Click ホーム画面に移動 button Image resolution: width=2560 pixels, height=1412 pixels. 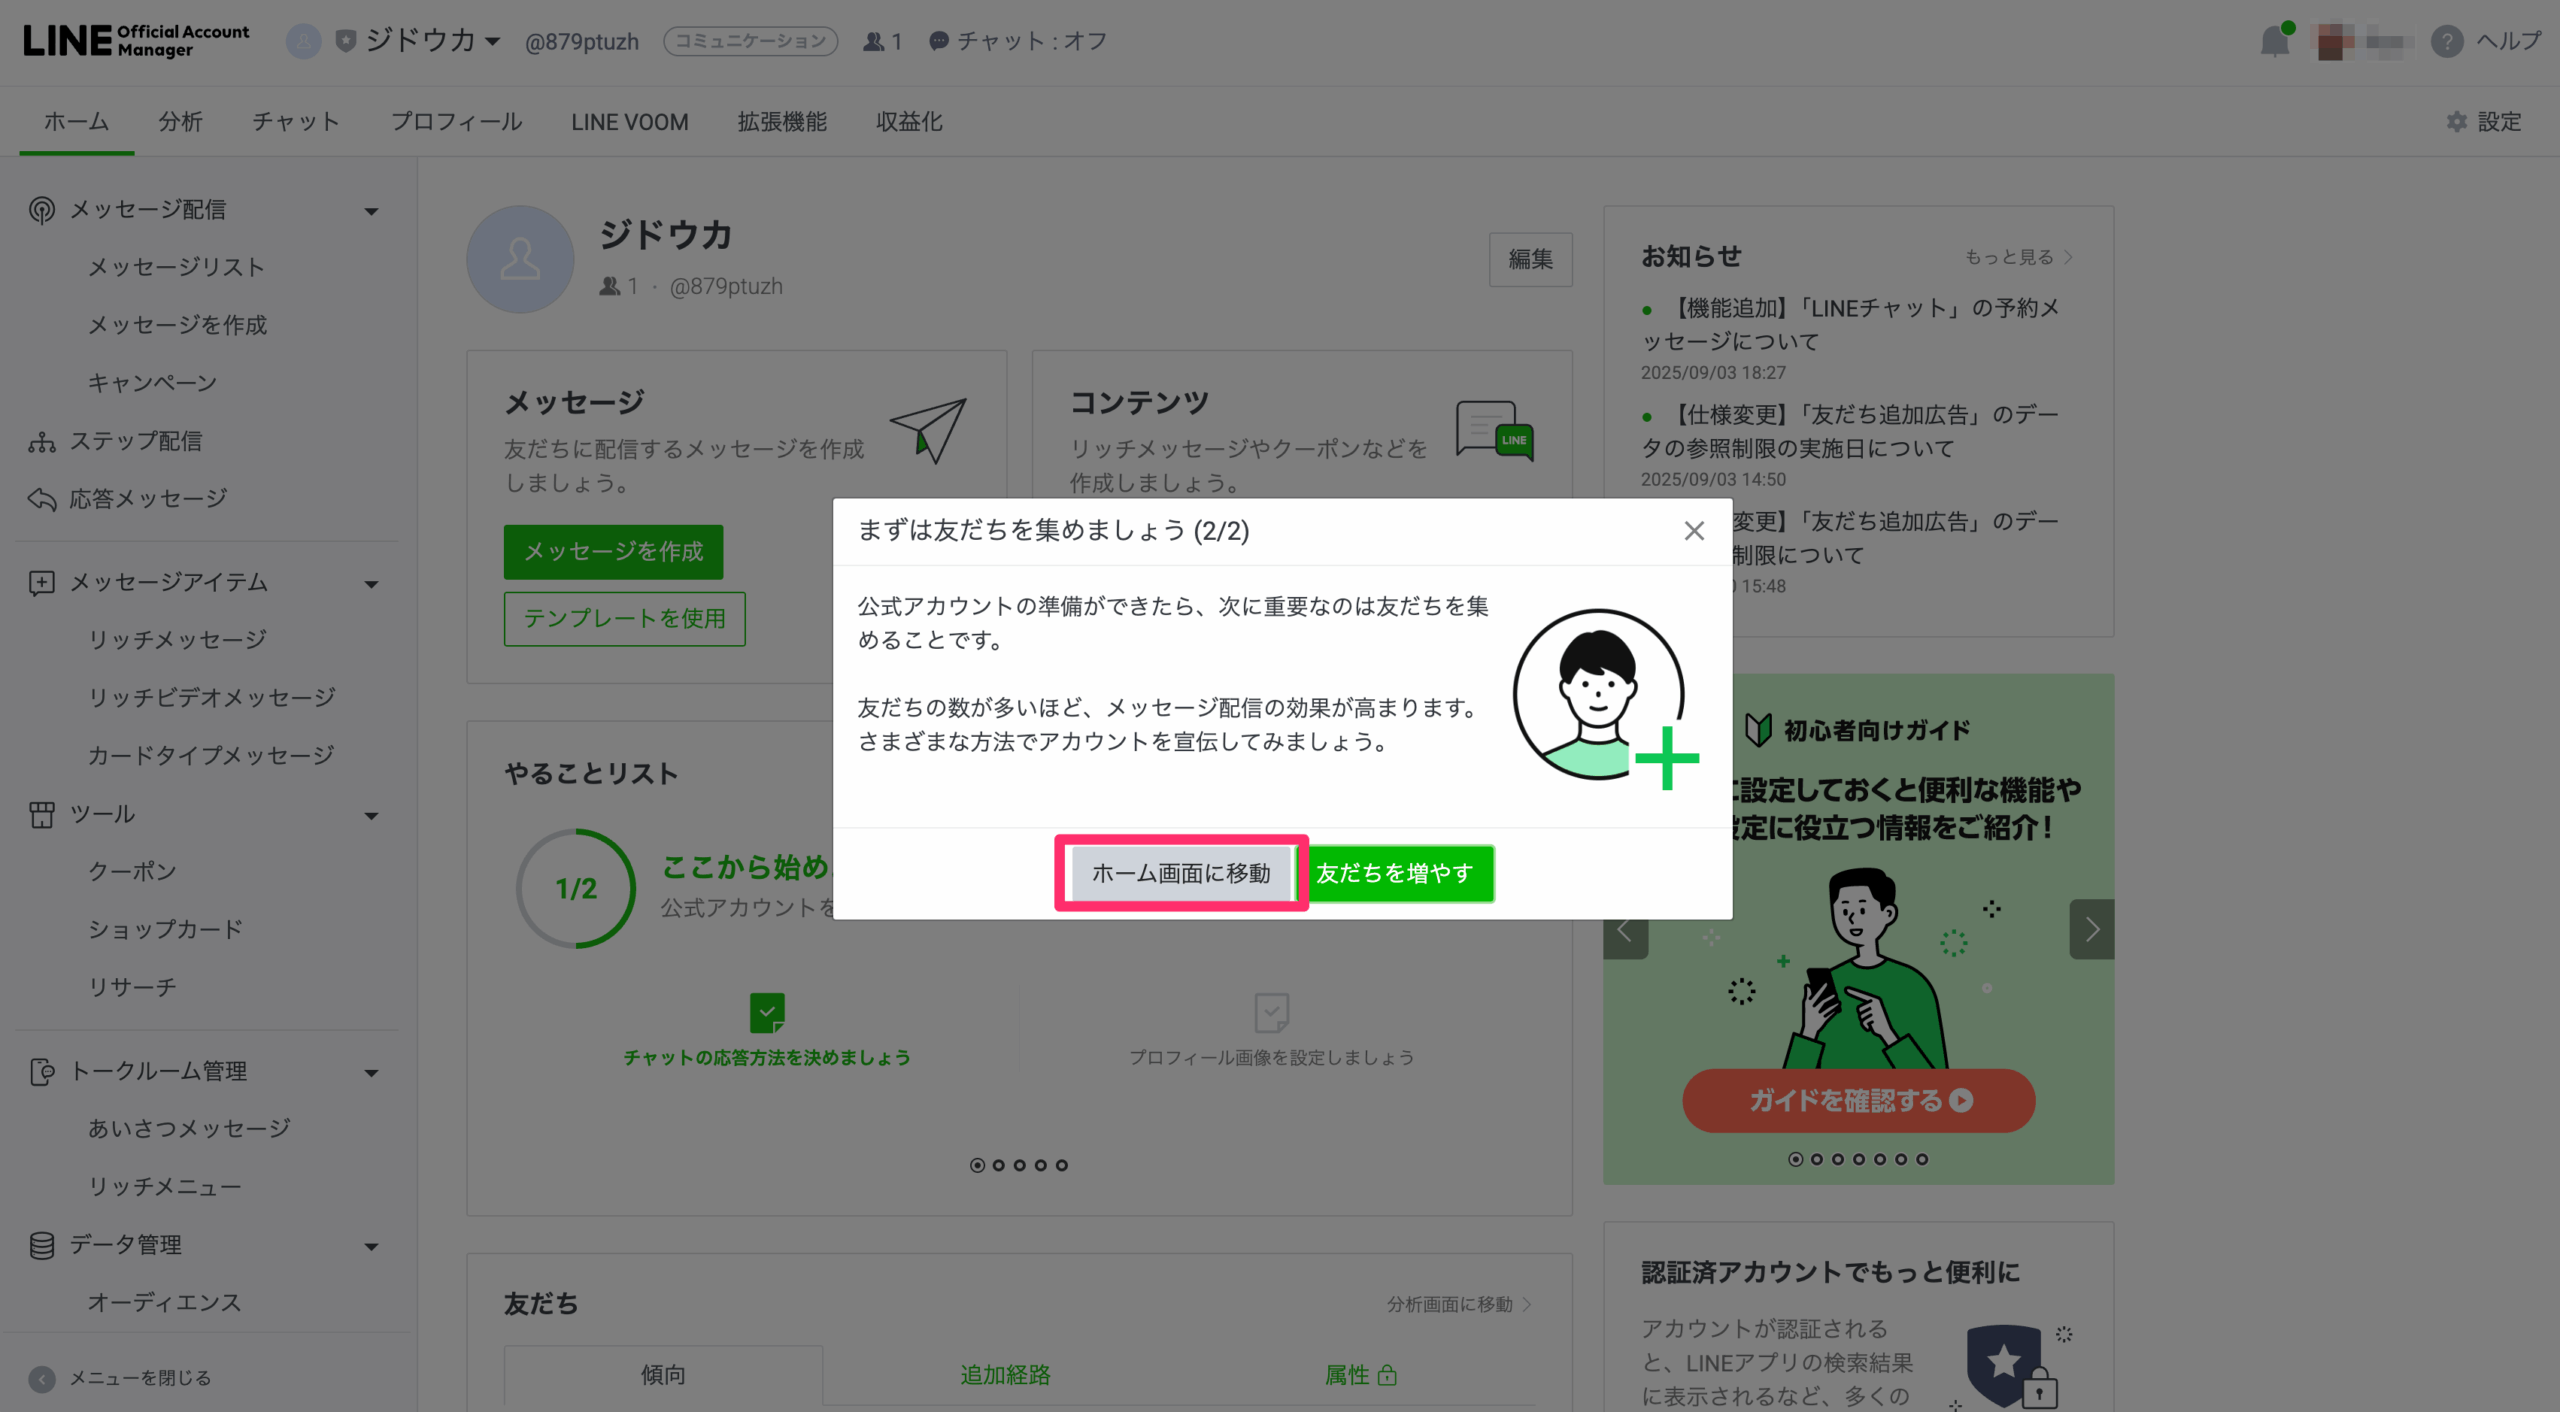point(1181,873)
